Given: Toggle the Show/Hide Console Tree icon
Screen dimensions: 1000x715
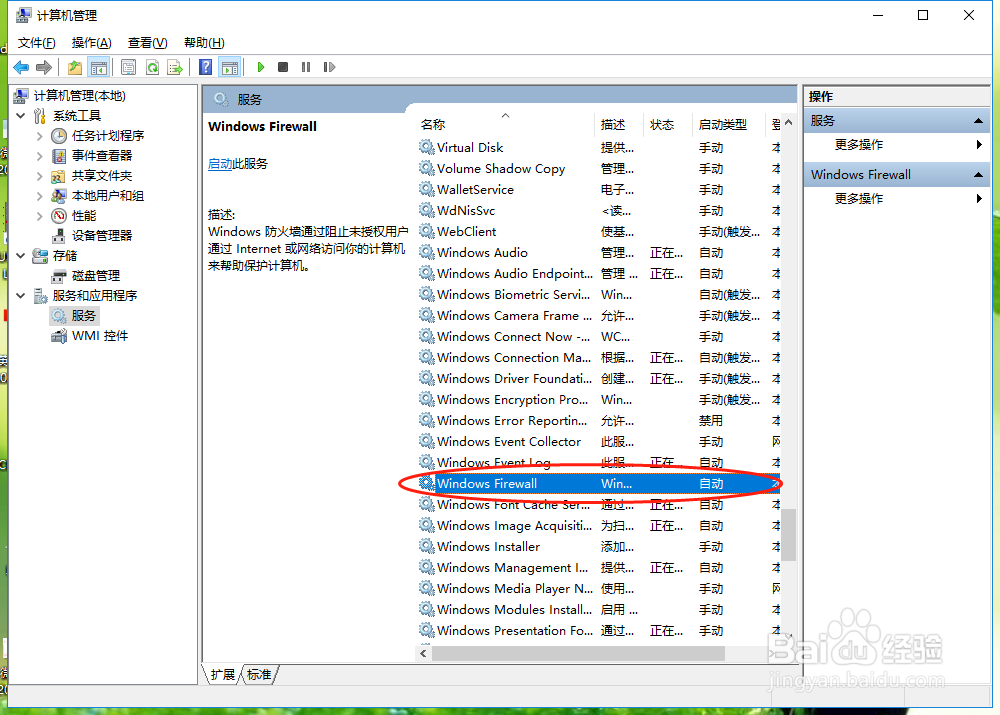Looking at the screenshot, I should [99, 67].
